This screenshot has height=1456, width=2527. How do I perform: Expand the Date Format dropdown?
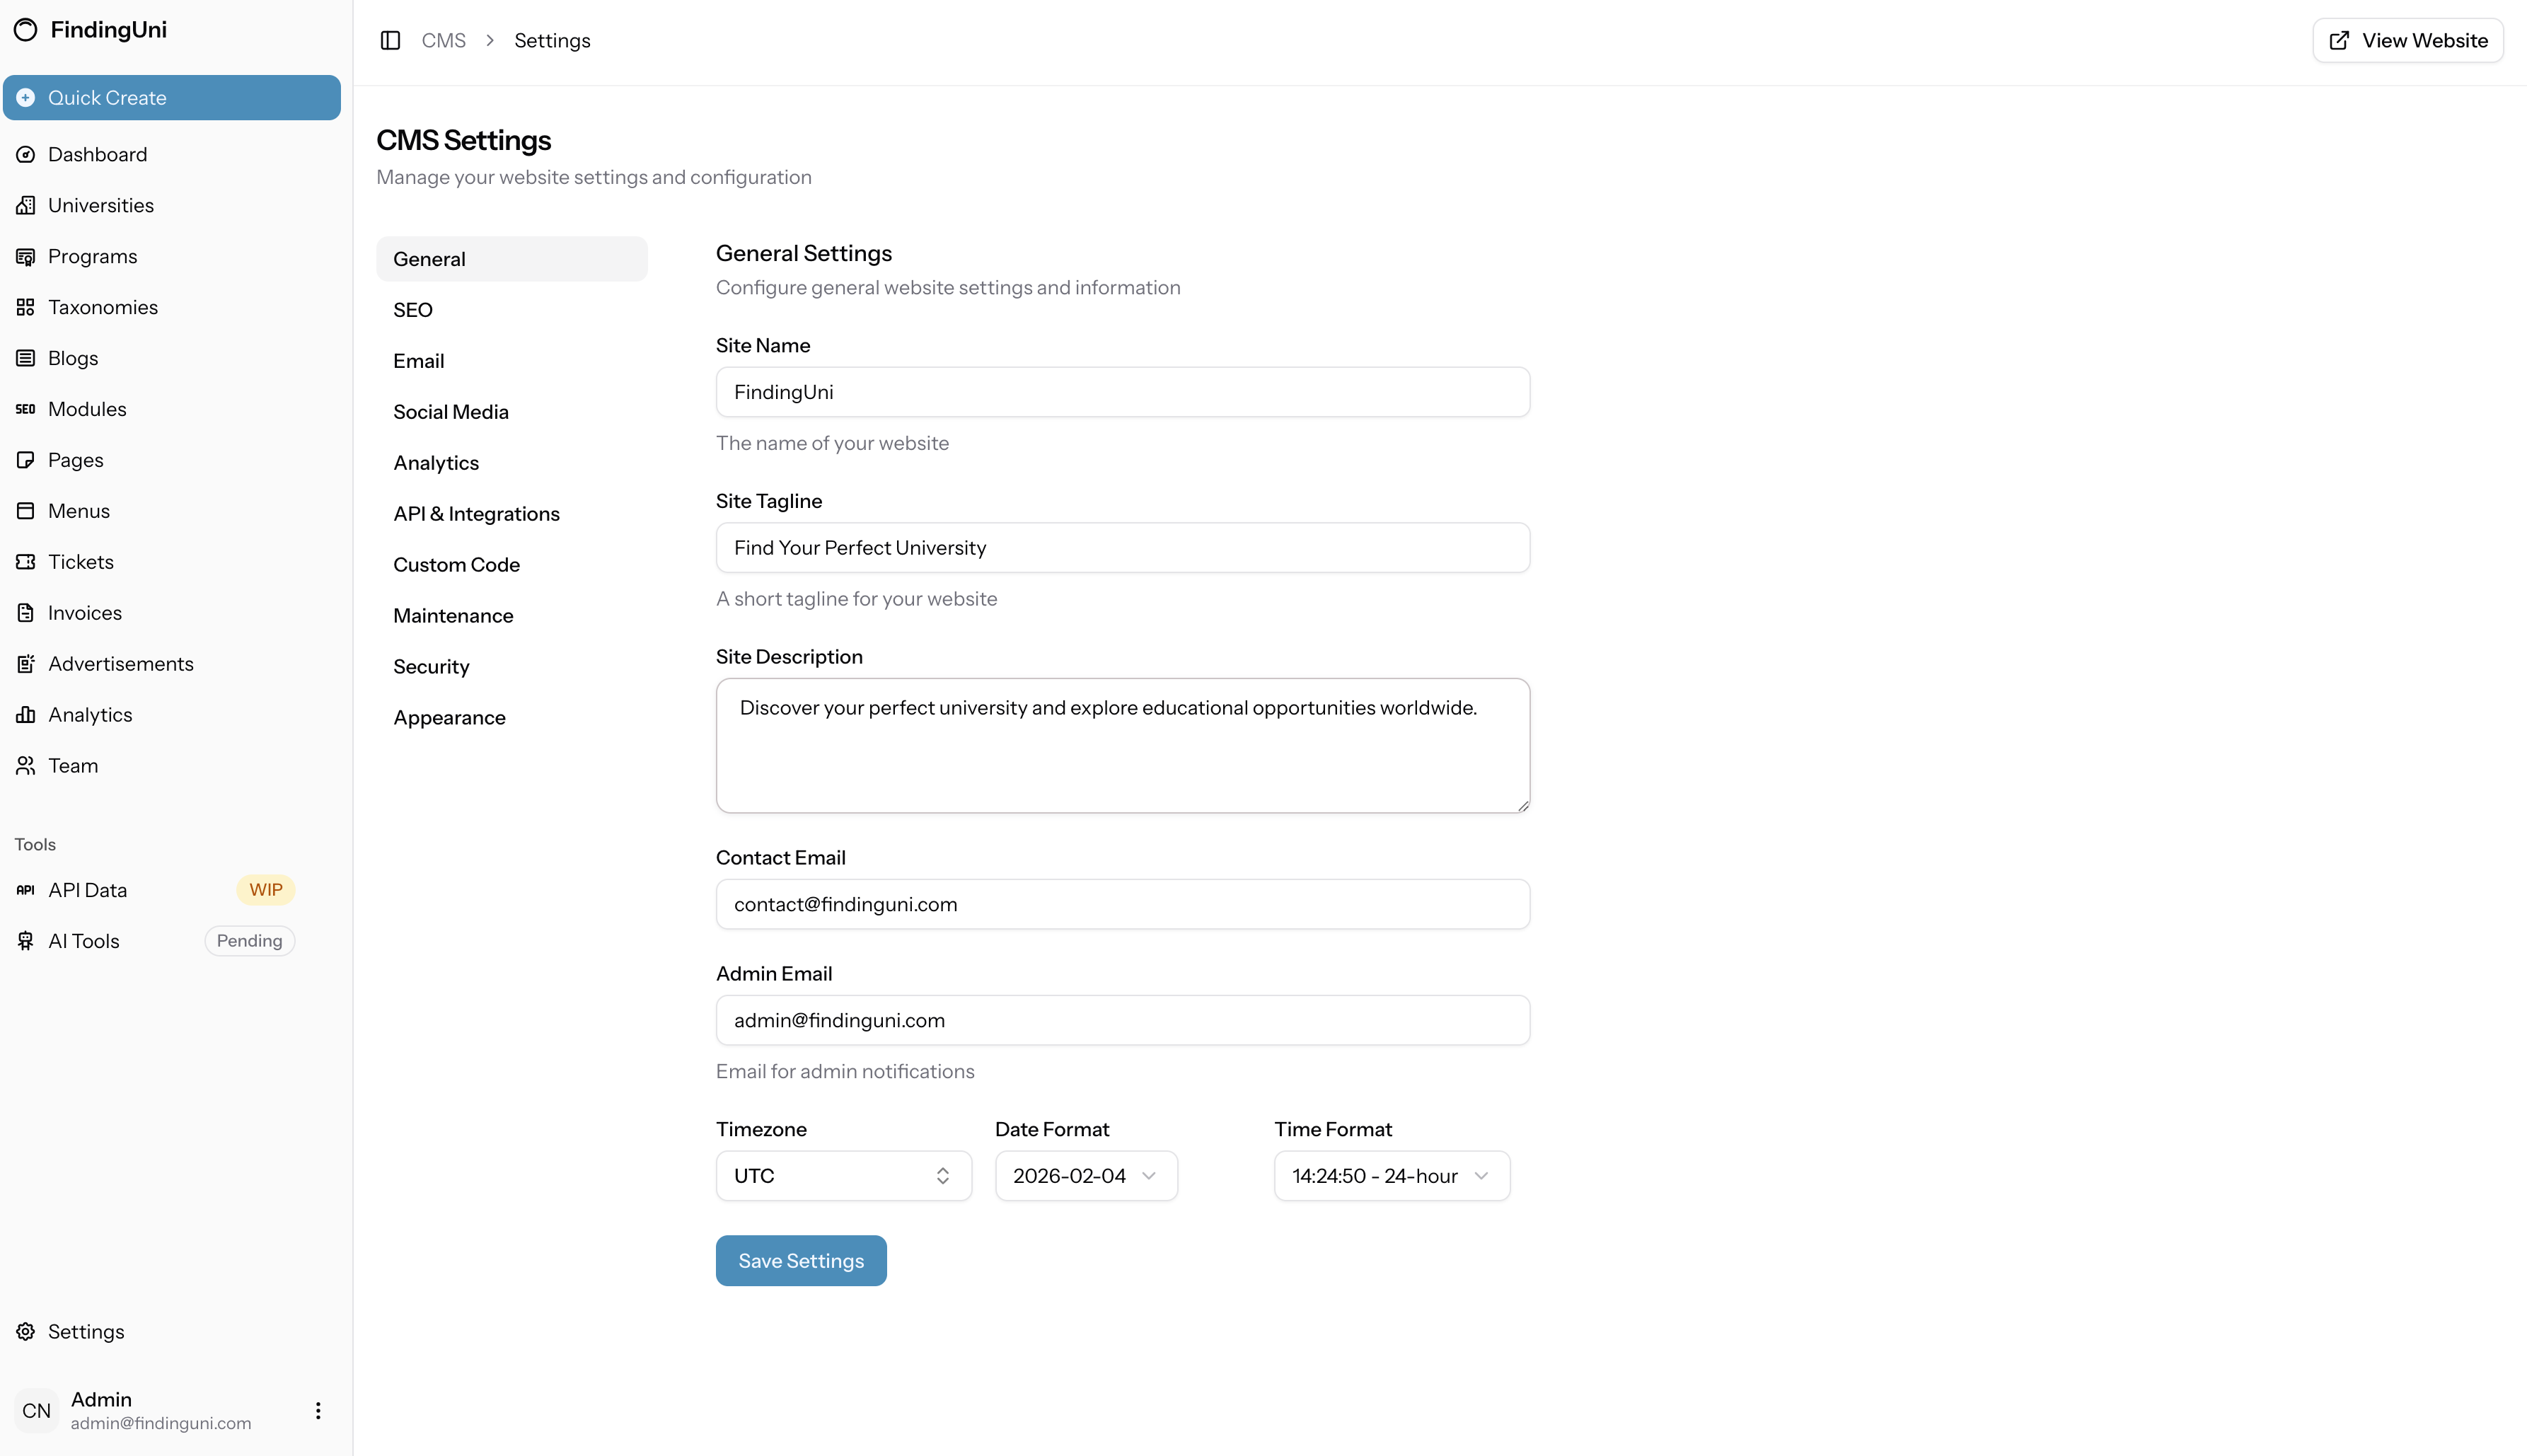click(1085, 1175)
